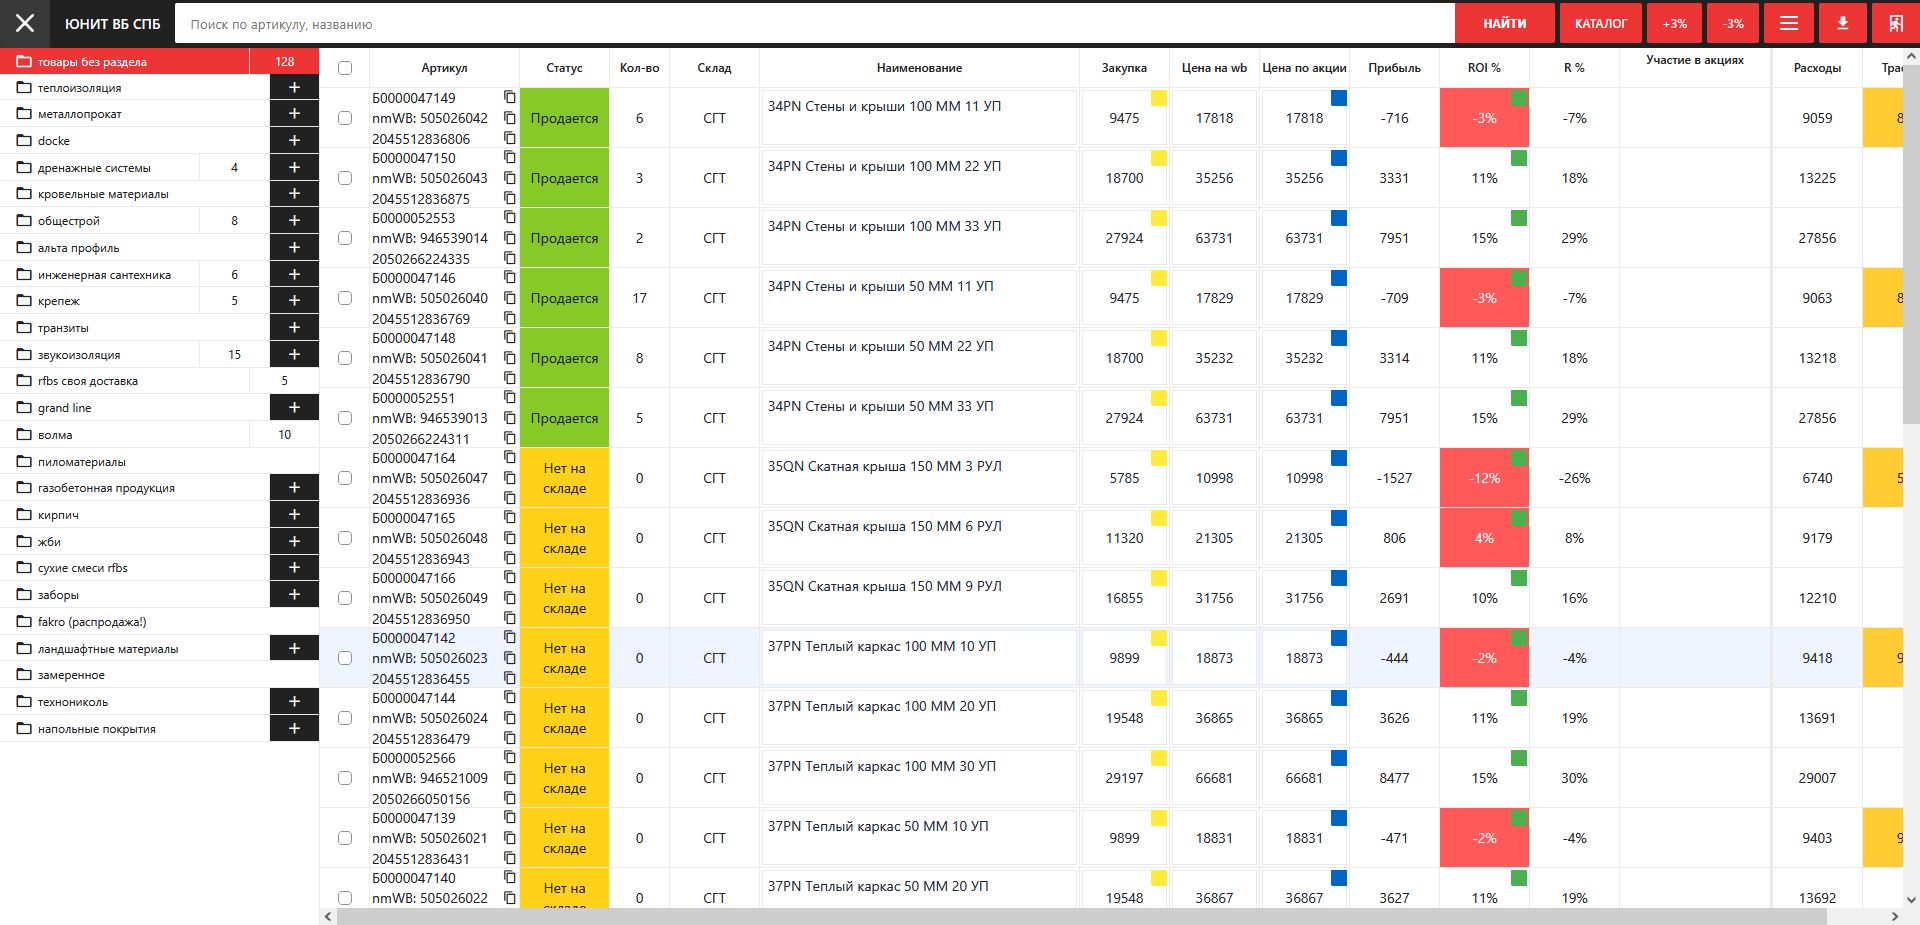Open the КАТАЛОГ button

pyautogui.click(x=1600, y=23)
